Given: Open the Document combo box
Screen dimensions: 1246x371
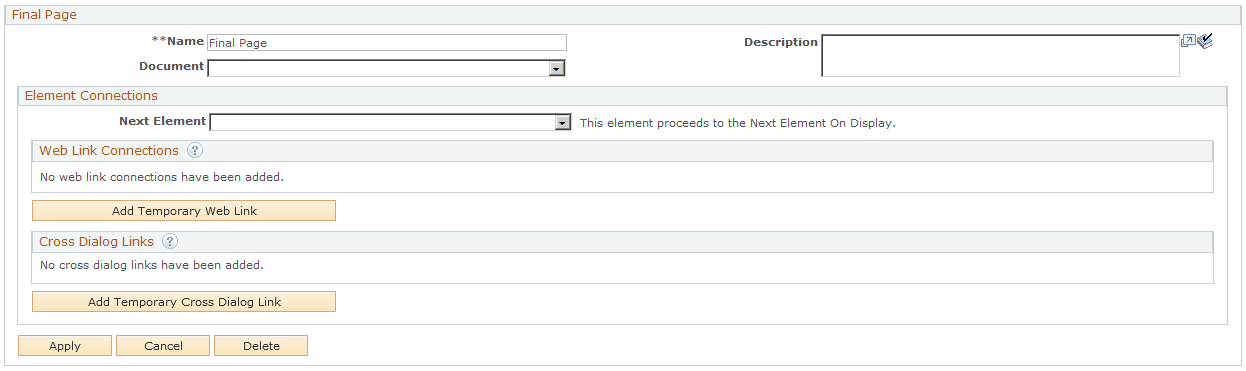Looking at the screenshot, I should click(387, 68).
